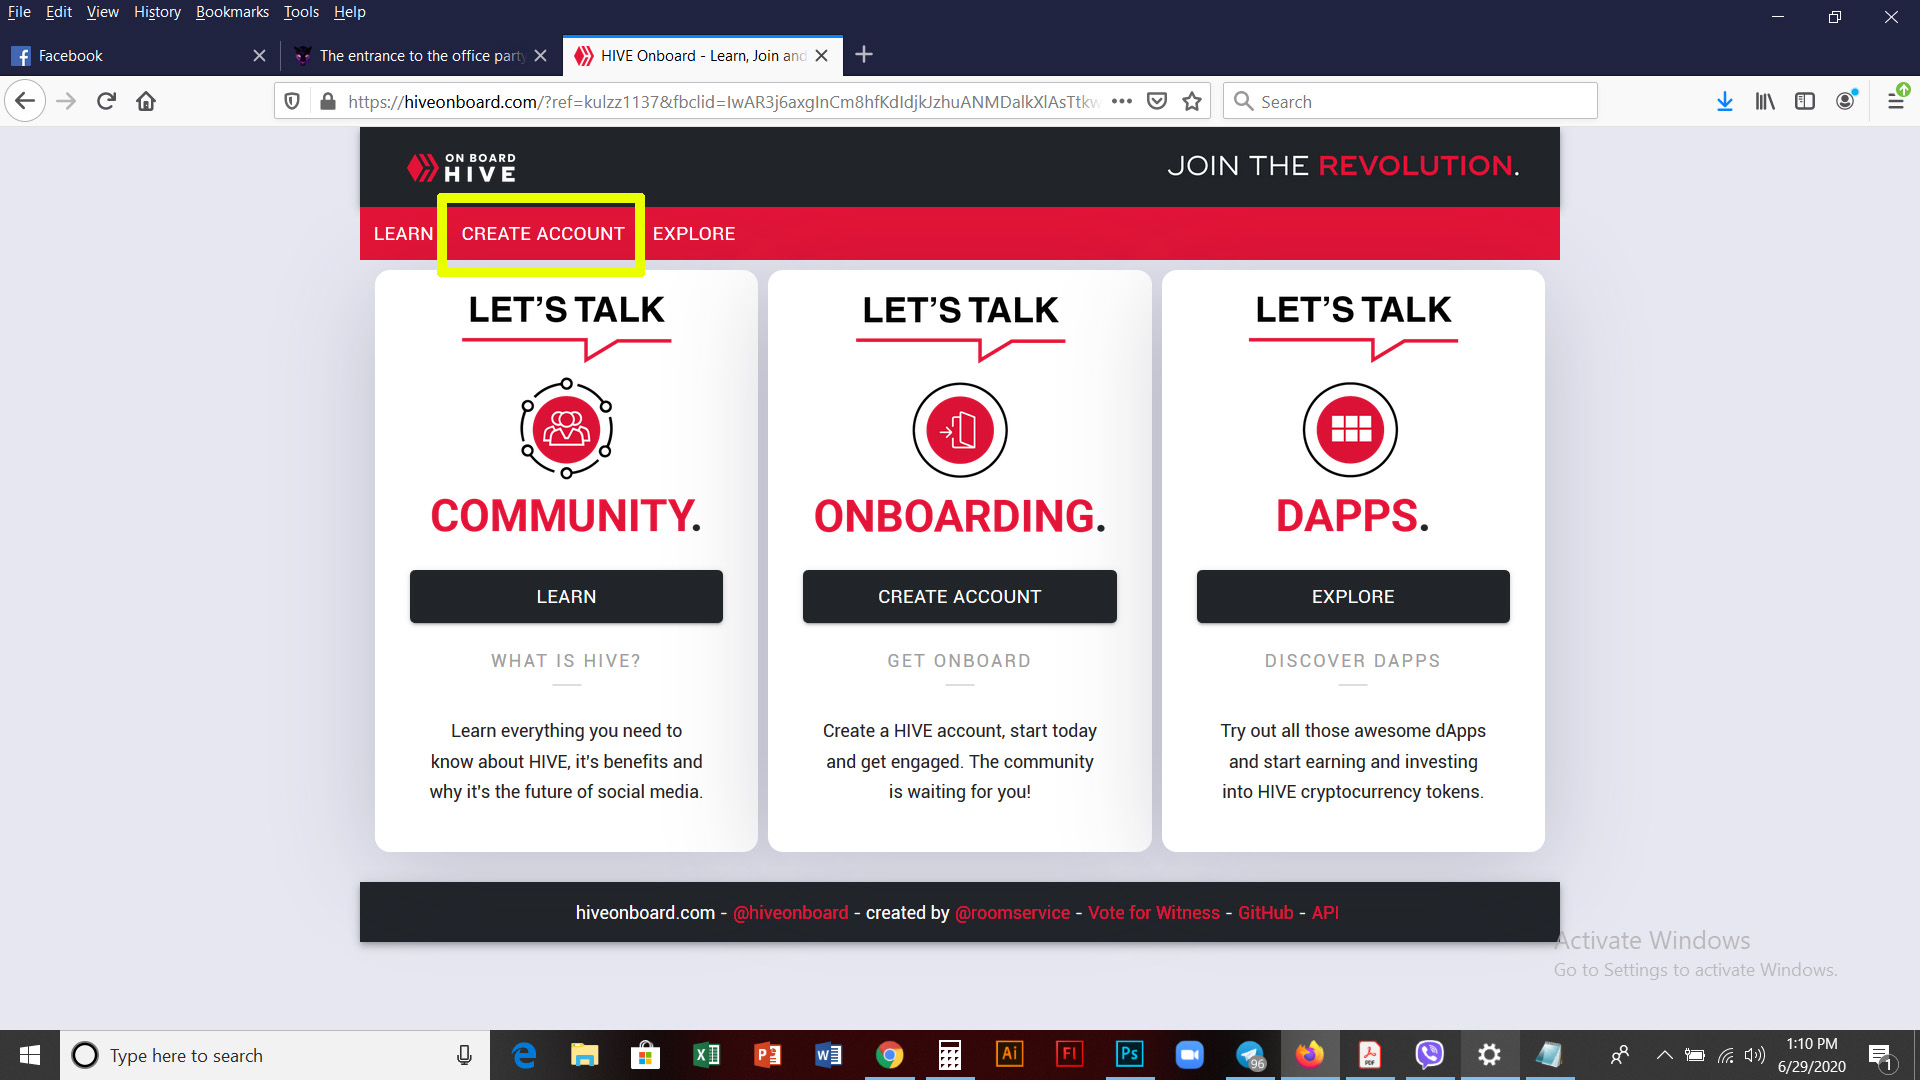Image resolution: width=1920 pixels, height=1080 pixels.
Task: Bookmark this page with star icon
Action: pos(1192,101)
